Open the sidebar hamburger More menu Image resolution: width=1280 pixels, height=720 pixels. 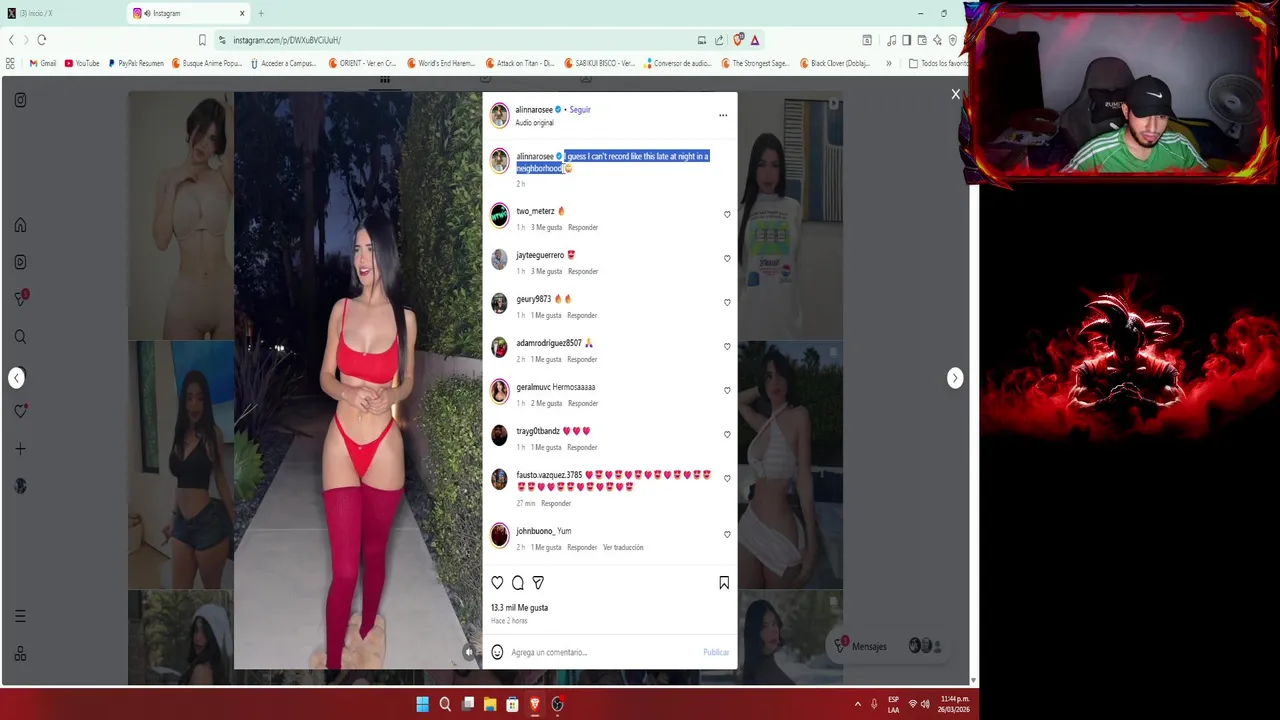pos(20,616)
